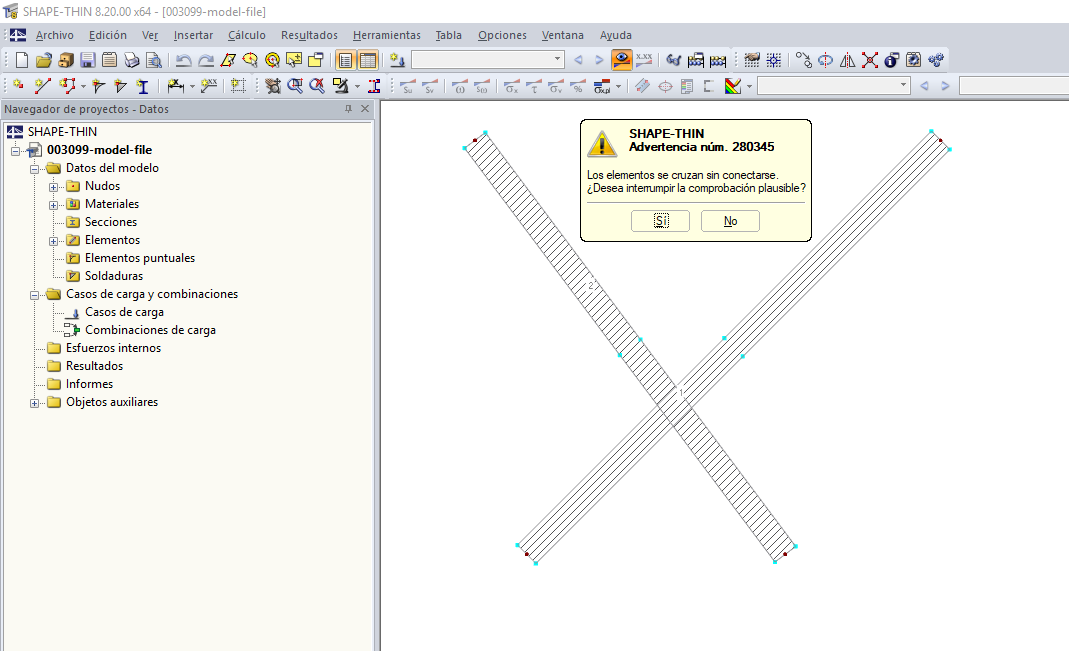Open the load case combo box in top toolbar
Image resolution: width=1069 pixels, height=651 pixels.
488,60
